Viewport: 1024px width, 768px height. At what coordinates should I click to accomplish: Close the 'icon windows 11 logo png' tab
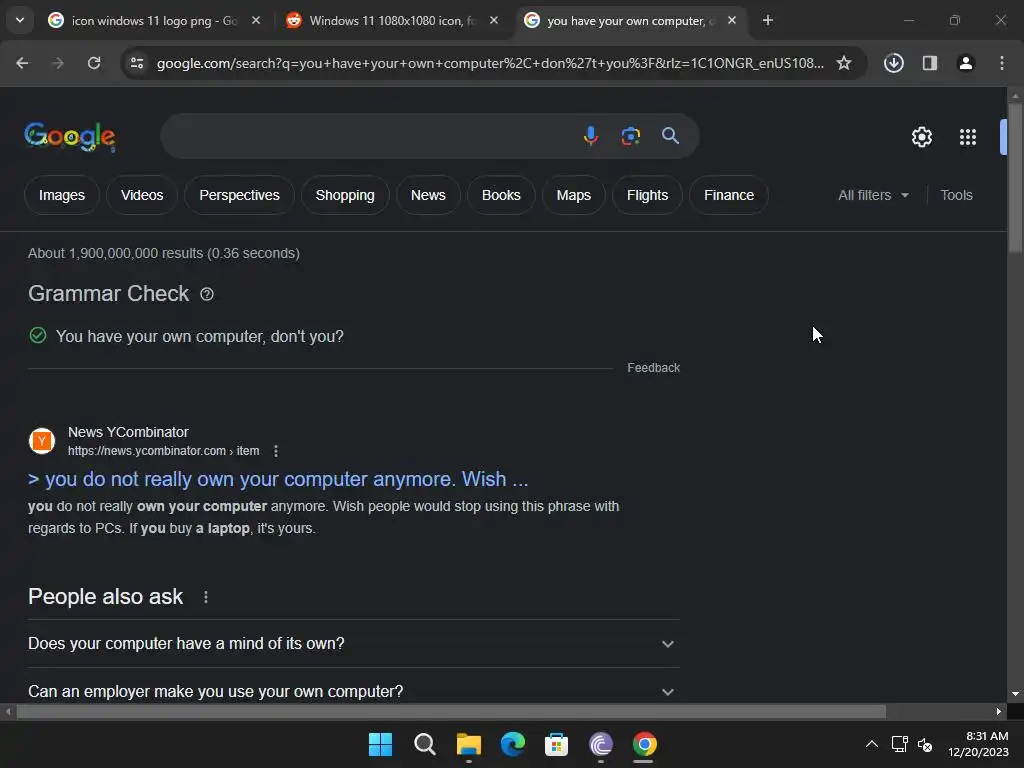[x=256, y=21]
